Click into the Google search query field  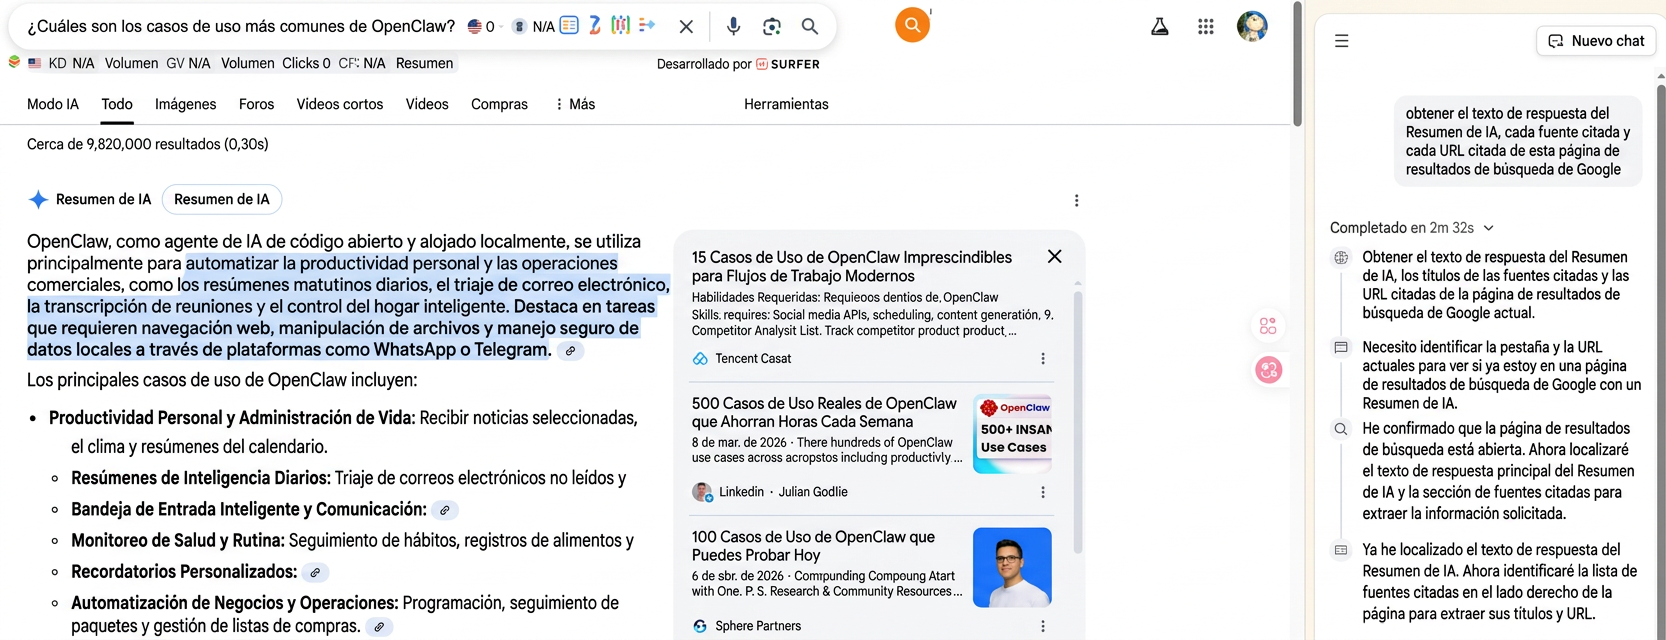click(240, 27)
